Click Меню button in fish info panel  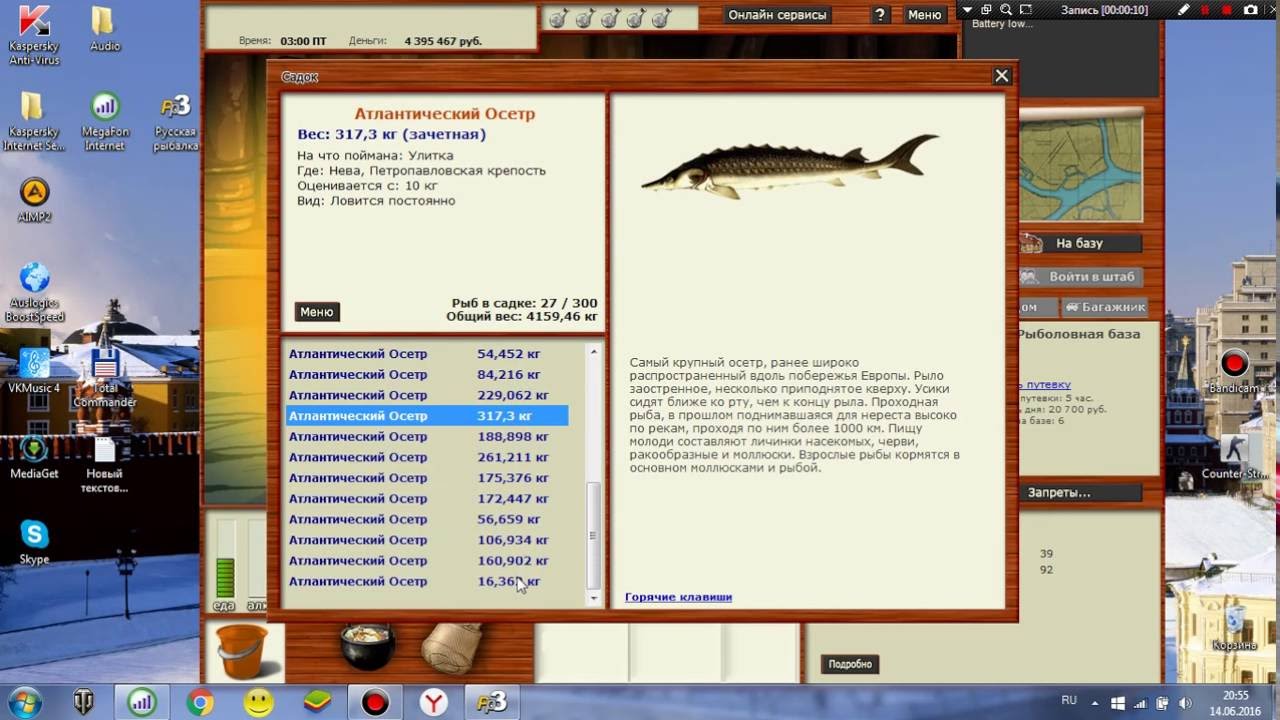tap(317, 312)
